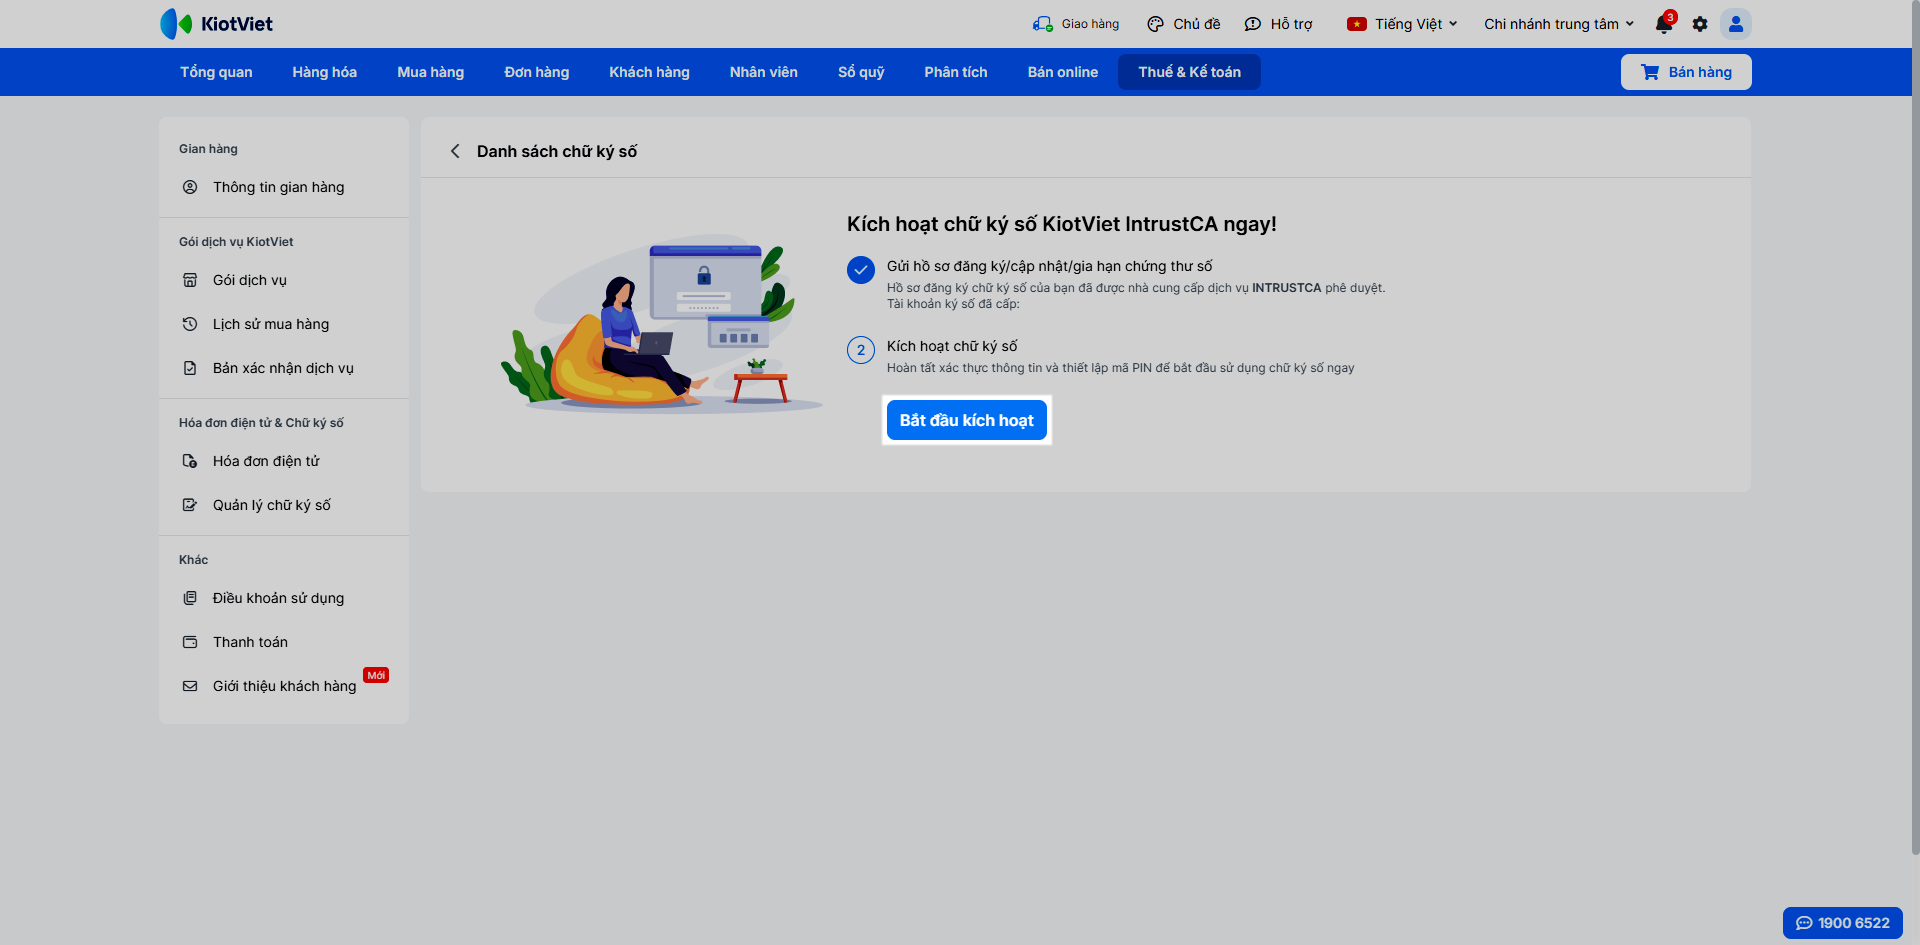Open Bản xác nhận dịch vụ page
The image size is (1920, 945).
[284, 368]
